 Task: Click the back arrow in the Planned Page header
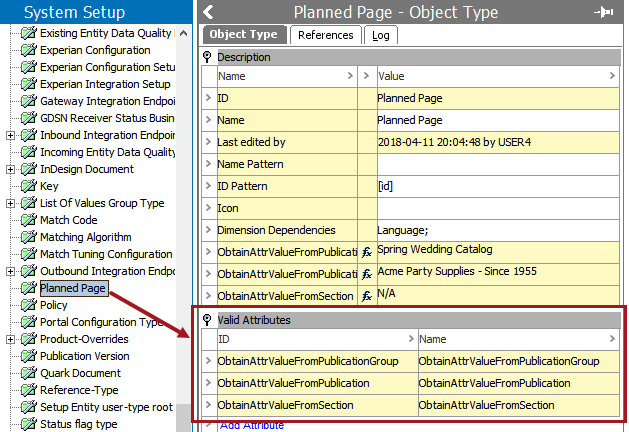[x=208, y=12]
